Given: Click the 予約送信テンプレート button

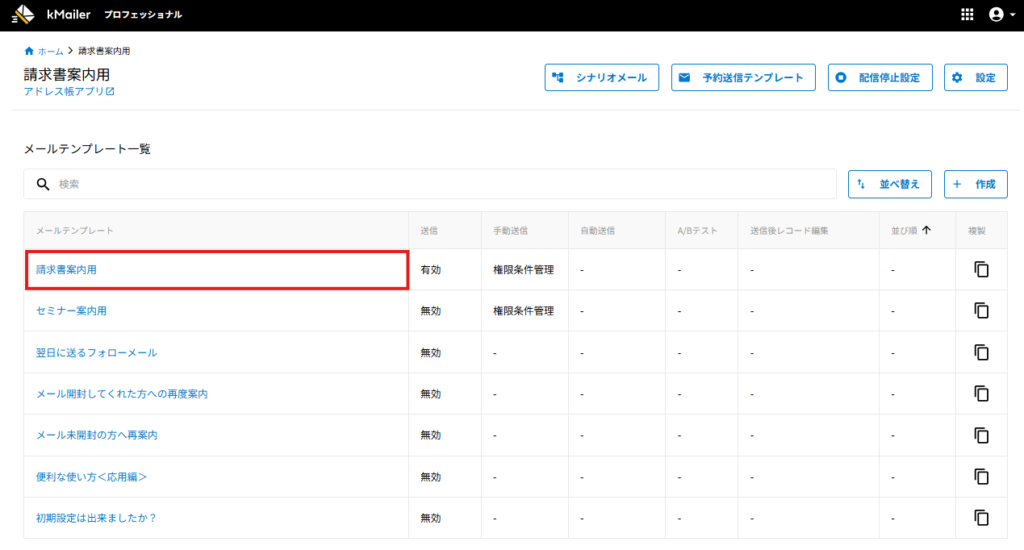Looking at the screenshot, I should (743, 78).
